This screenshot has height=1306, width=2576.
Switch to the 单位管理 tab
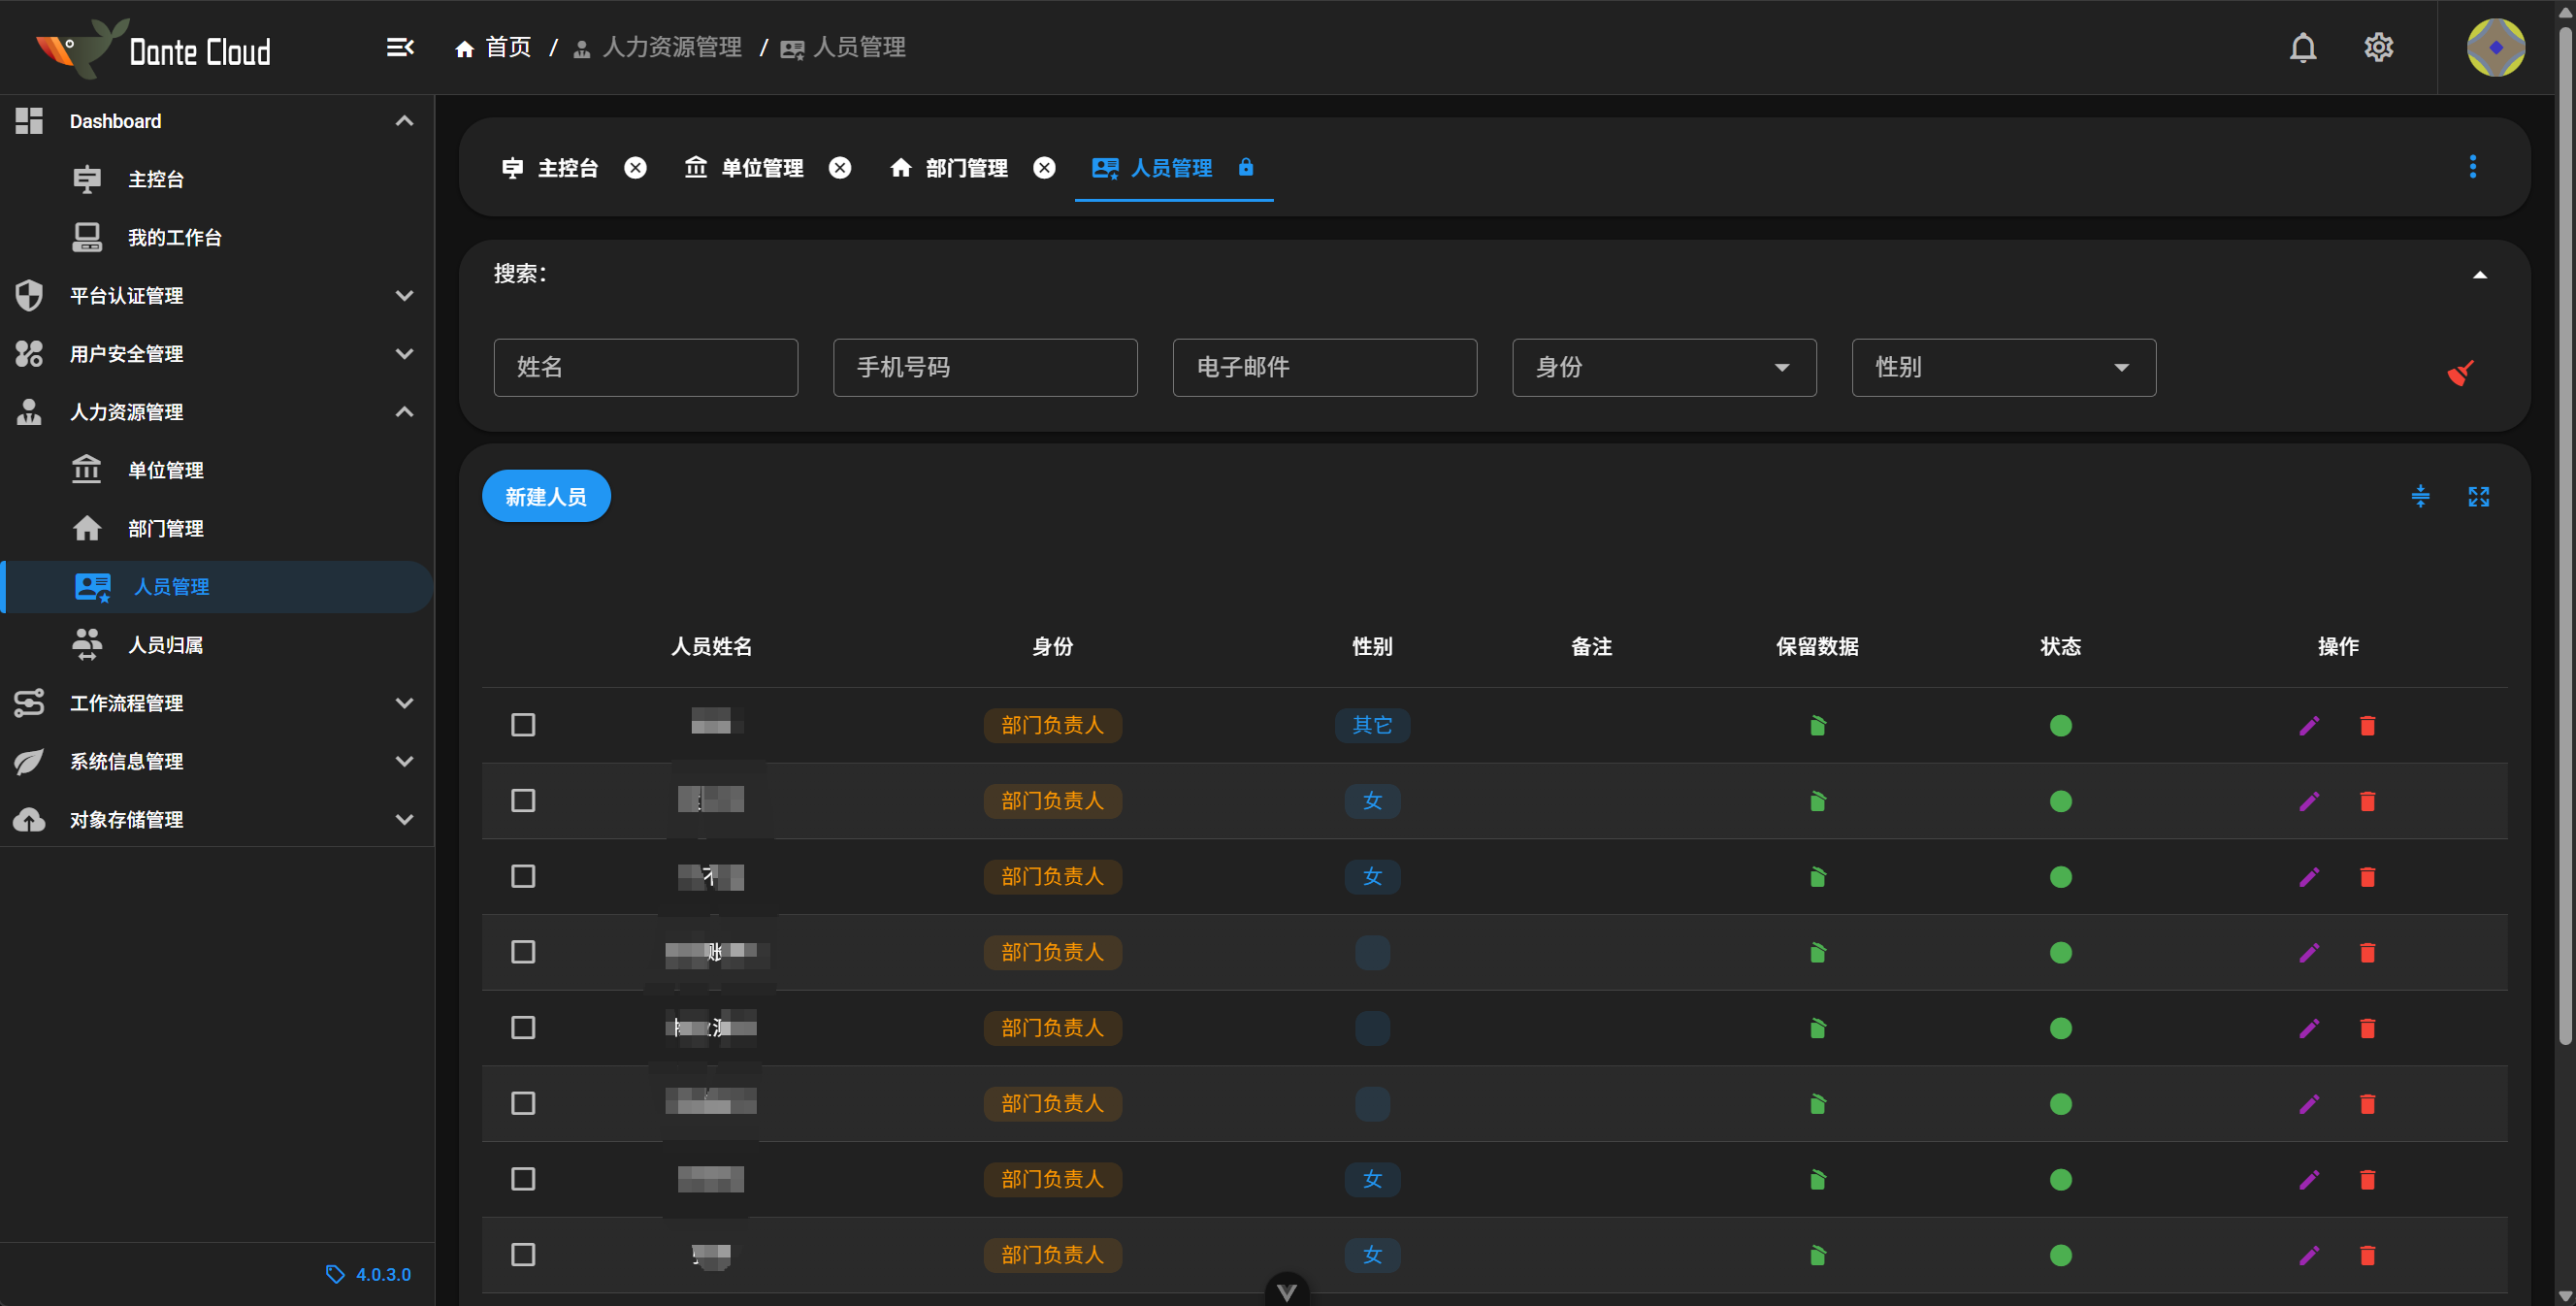(x=761, y=168)
